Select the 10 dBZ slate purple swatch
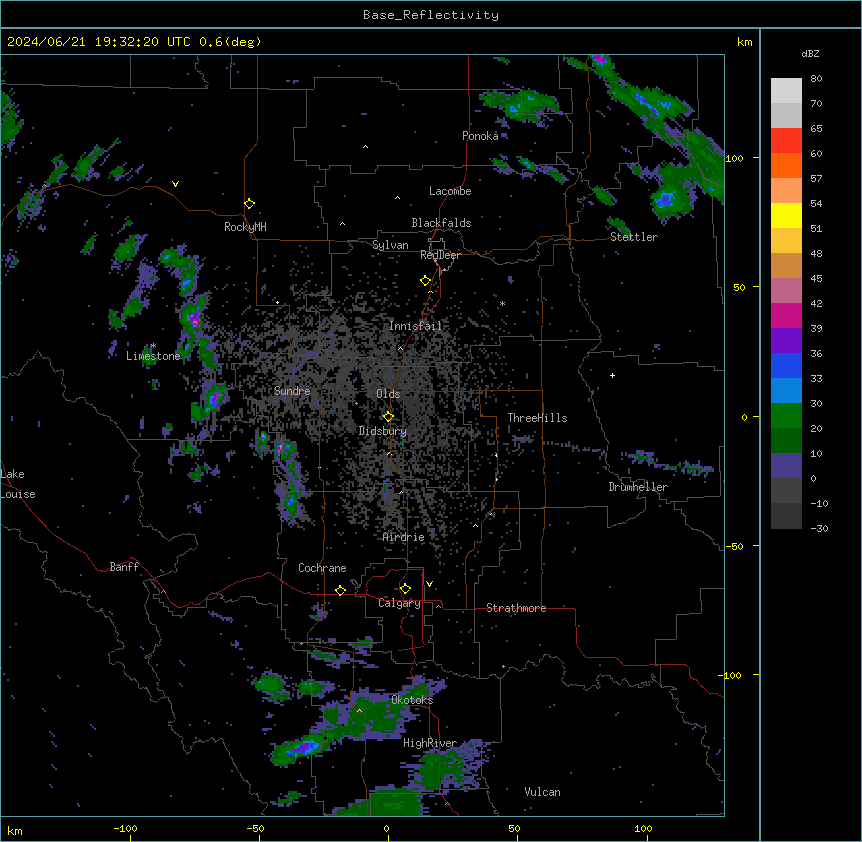This screenshot has width=862, height=842. click(x=786, y=466)
